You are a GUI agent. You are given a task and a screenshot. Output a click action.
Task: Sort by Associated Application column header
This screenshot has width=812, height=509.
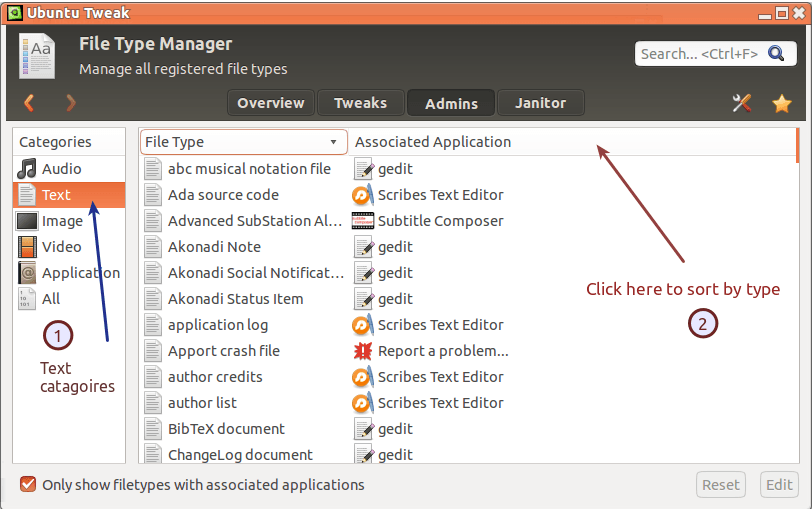point(432,142)
